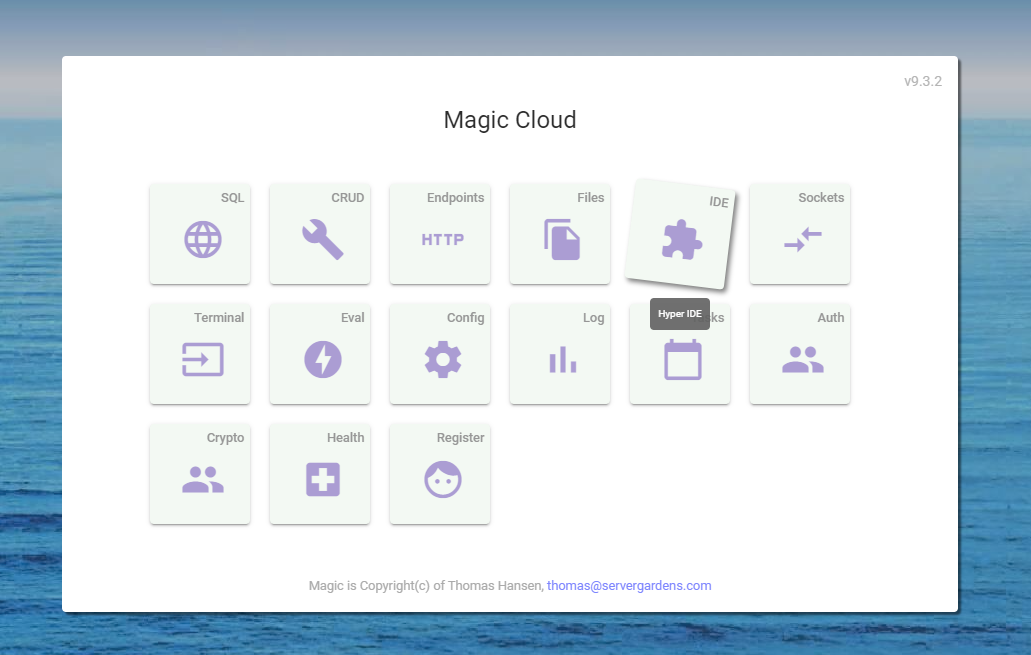
Task: Open the Crypto people icon tile
Action: 202,479
